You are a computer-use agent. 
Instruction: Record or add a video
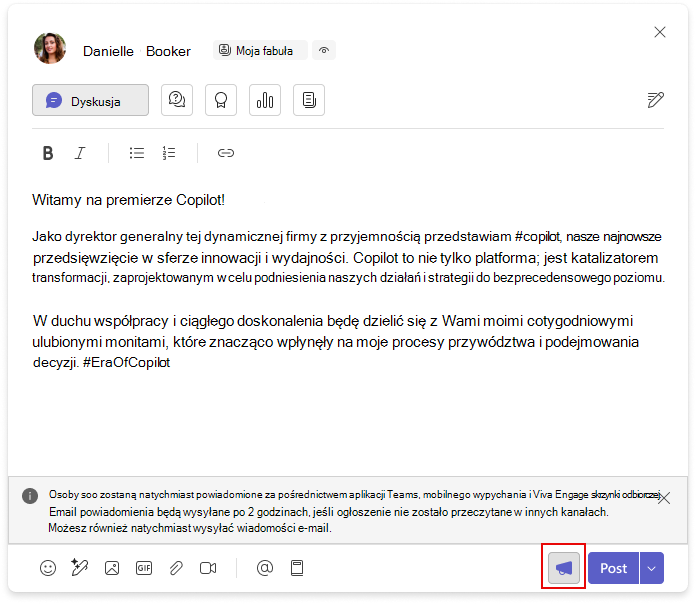tap(208, 568)
